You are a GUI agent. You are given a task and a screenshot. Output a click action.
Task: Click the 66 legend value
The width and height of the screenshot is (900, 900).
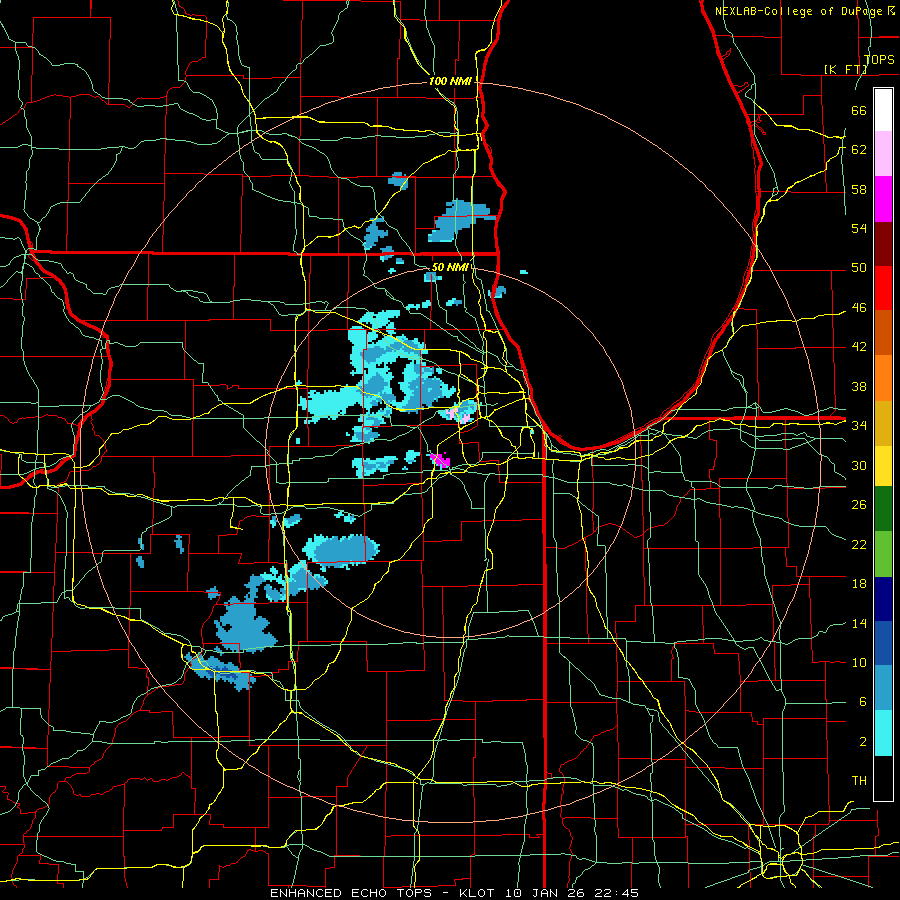859,110
